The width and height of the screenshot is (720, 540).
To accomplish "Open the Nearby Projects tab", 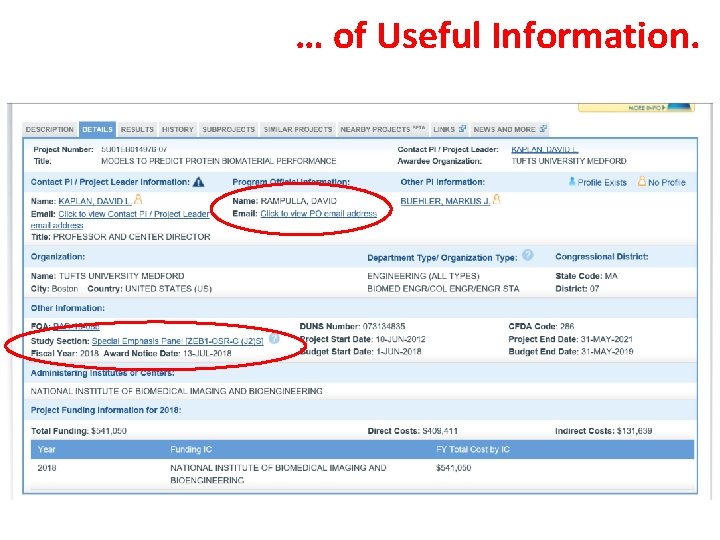I will tap(382, 129).
